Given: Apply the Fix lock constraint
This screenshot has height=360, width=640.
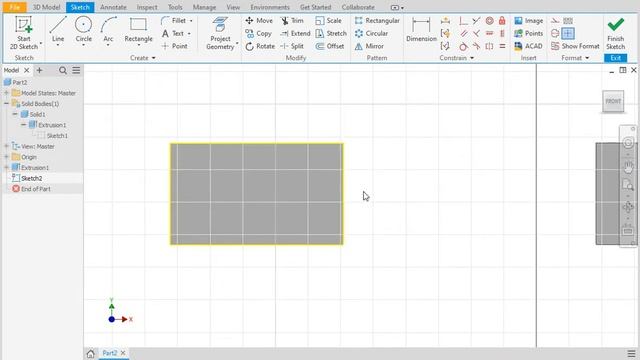Looking at the screenshot, I should [502, 20].
